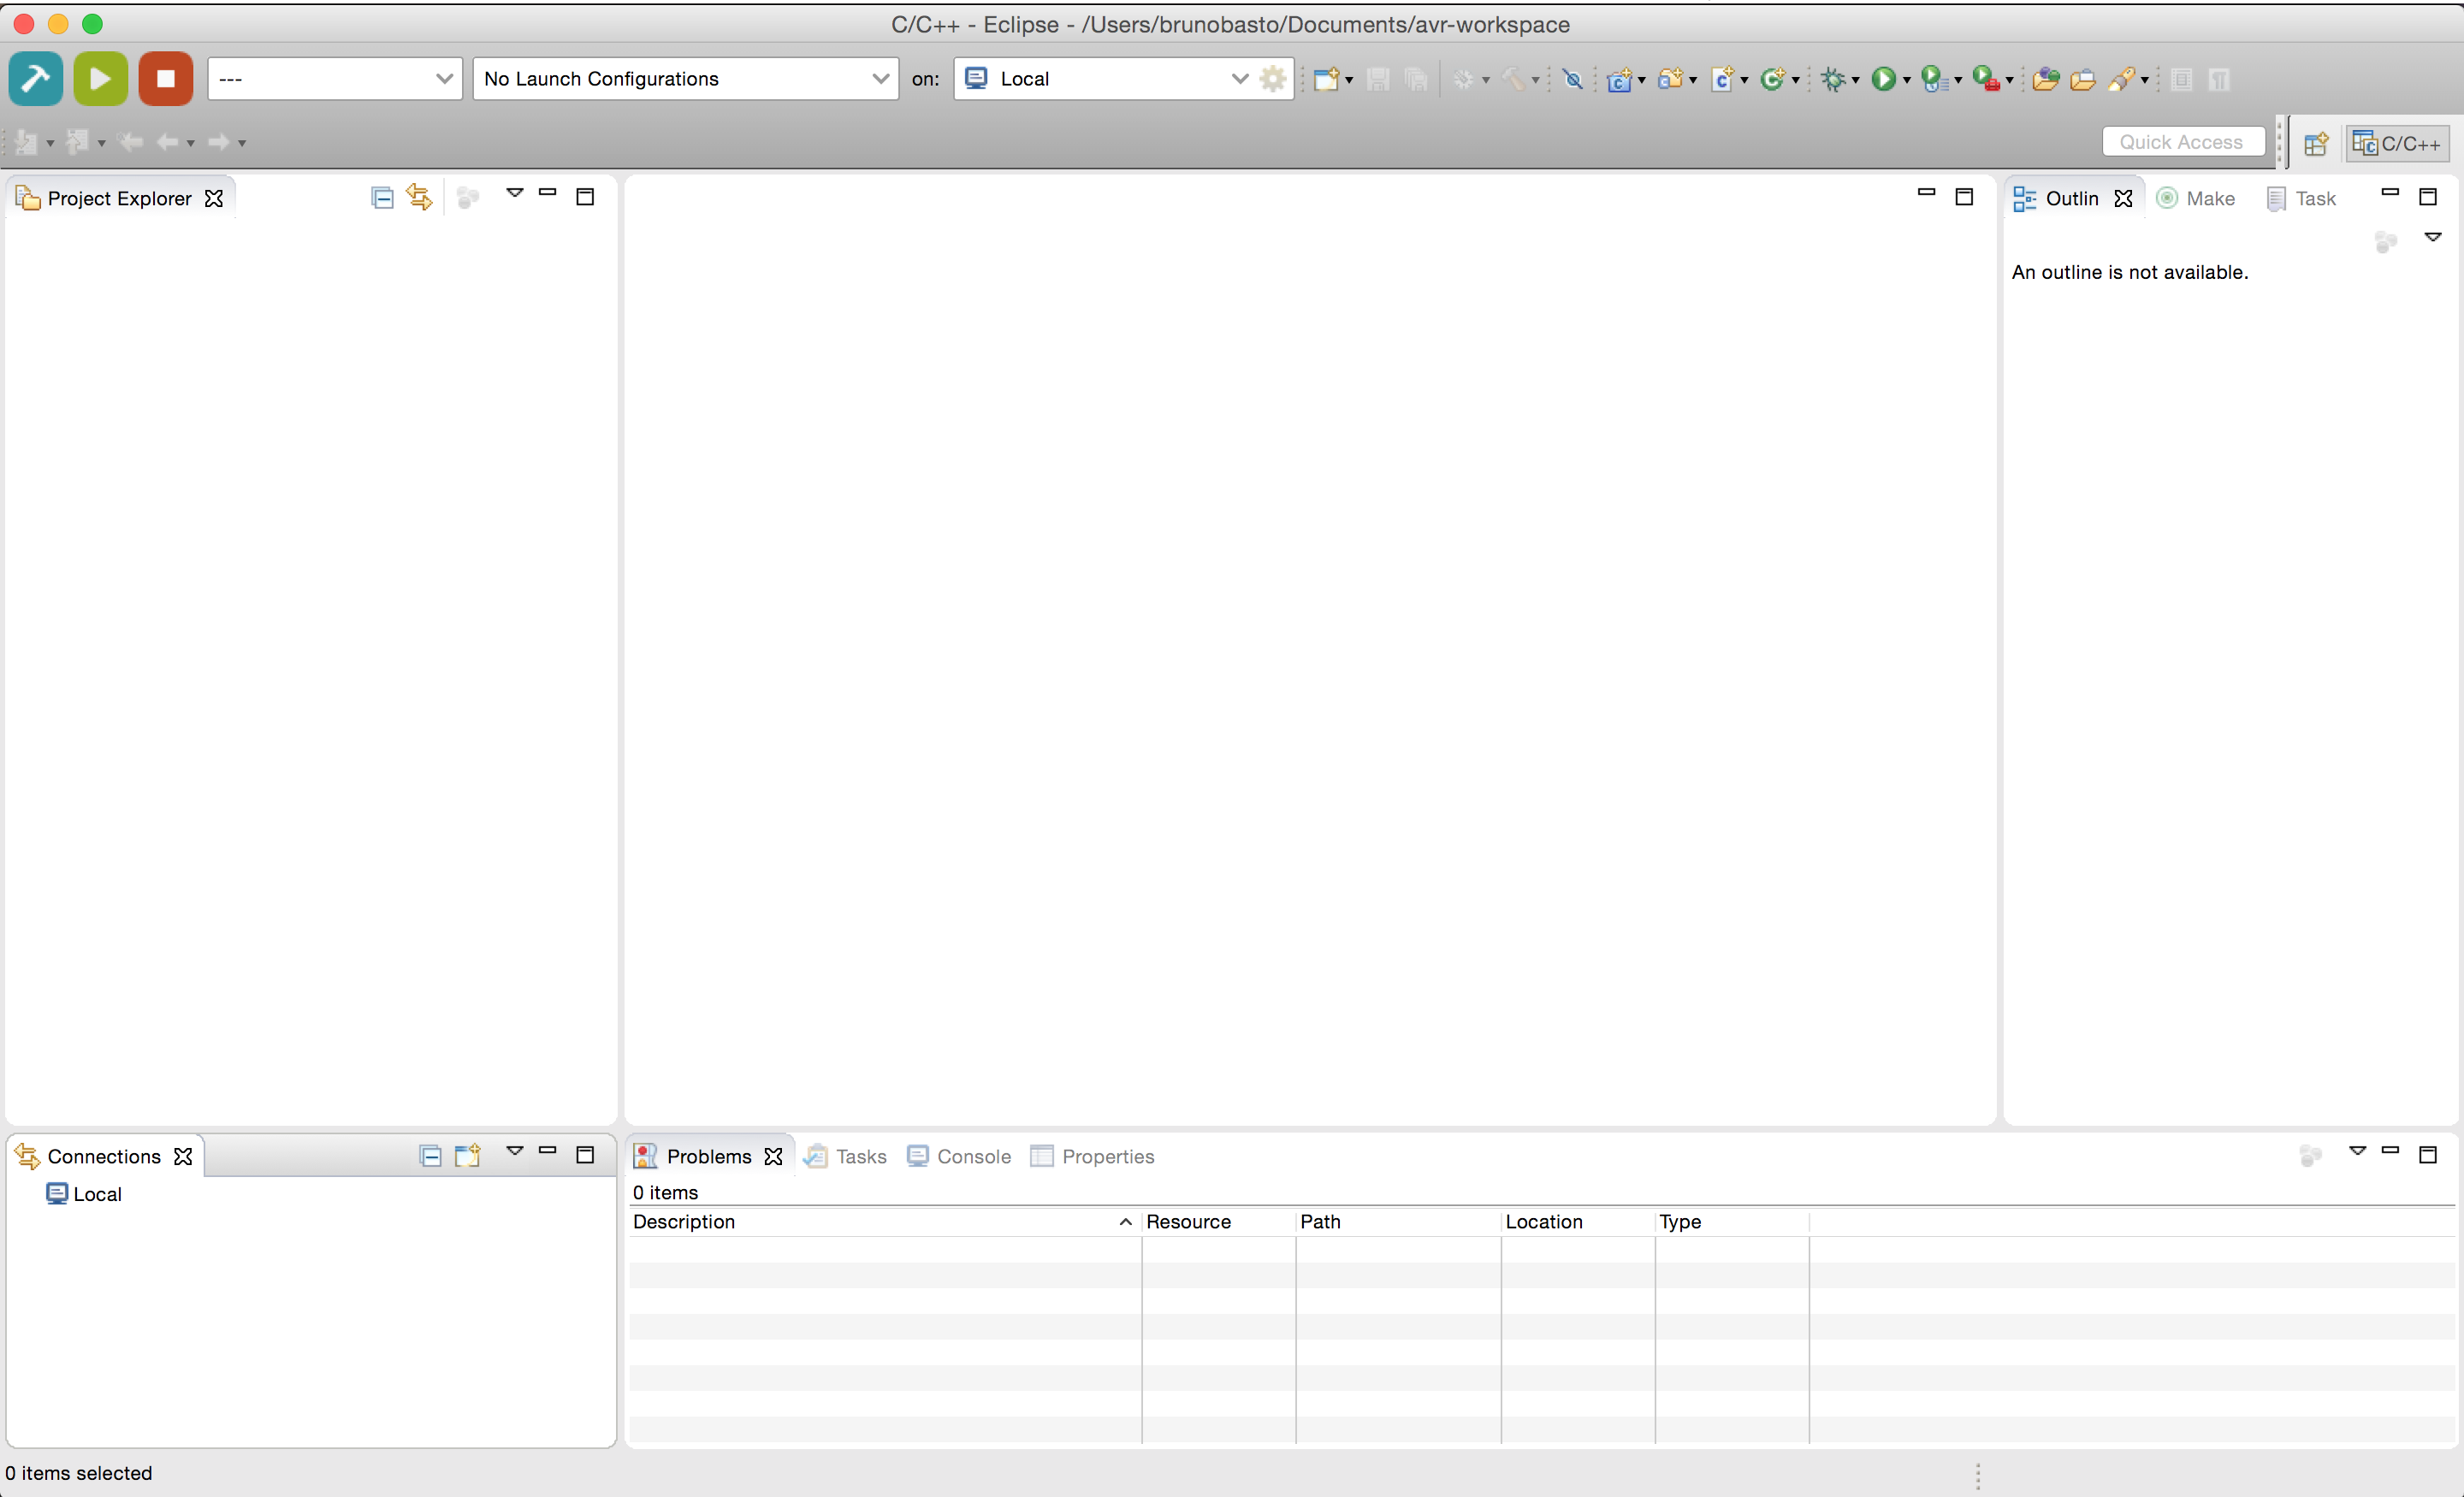Click Collapse All in Connections panel
The height and width of the screenshot is (1497, 2464).
pyautogui.click(x=430, y=1156)
